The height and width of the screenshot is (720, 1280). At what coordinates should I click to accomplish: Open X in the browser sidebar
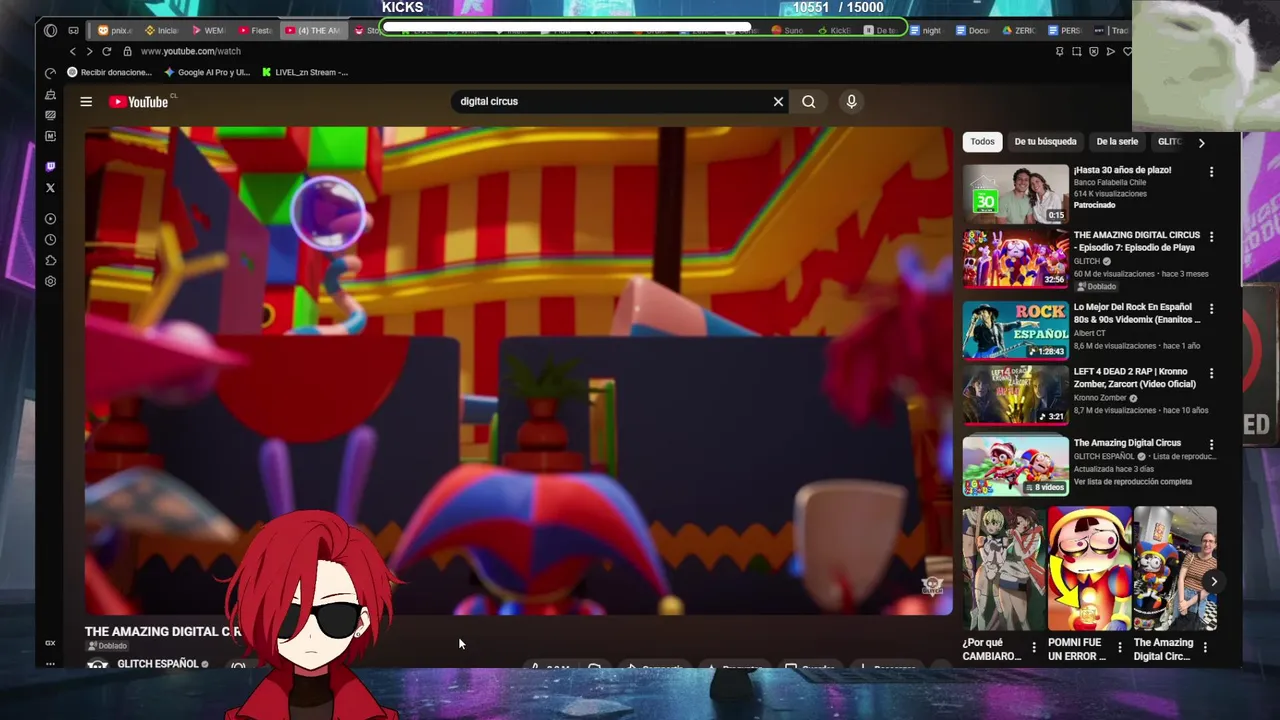coord(50,187)
